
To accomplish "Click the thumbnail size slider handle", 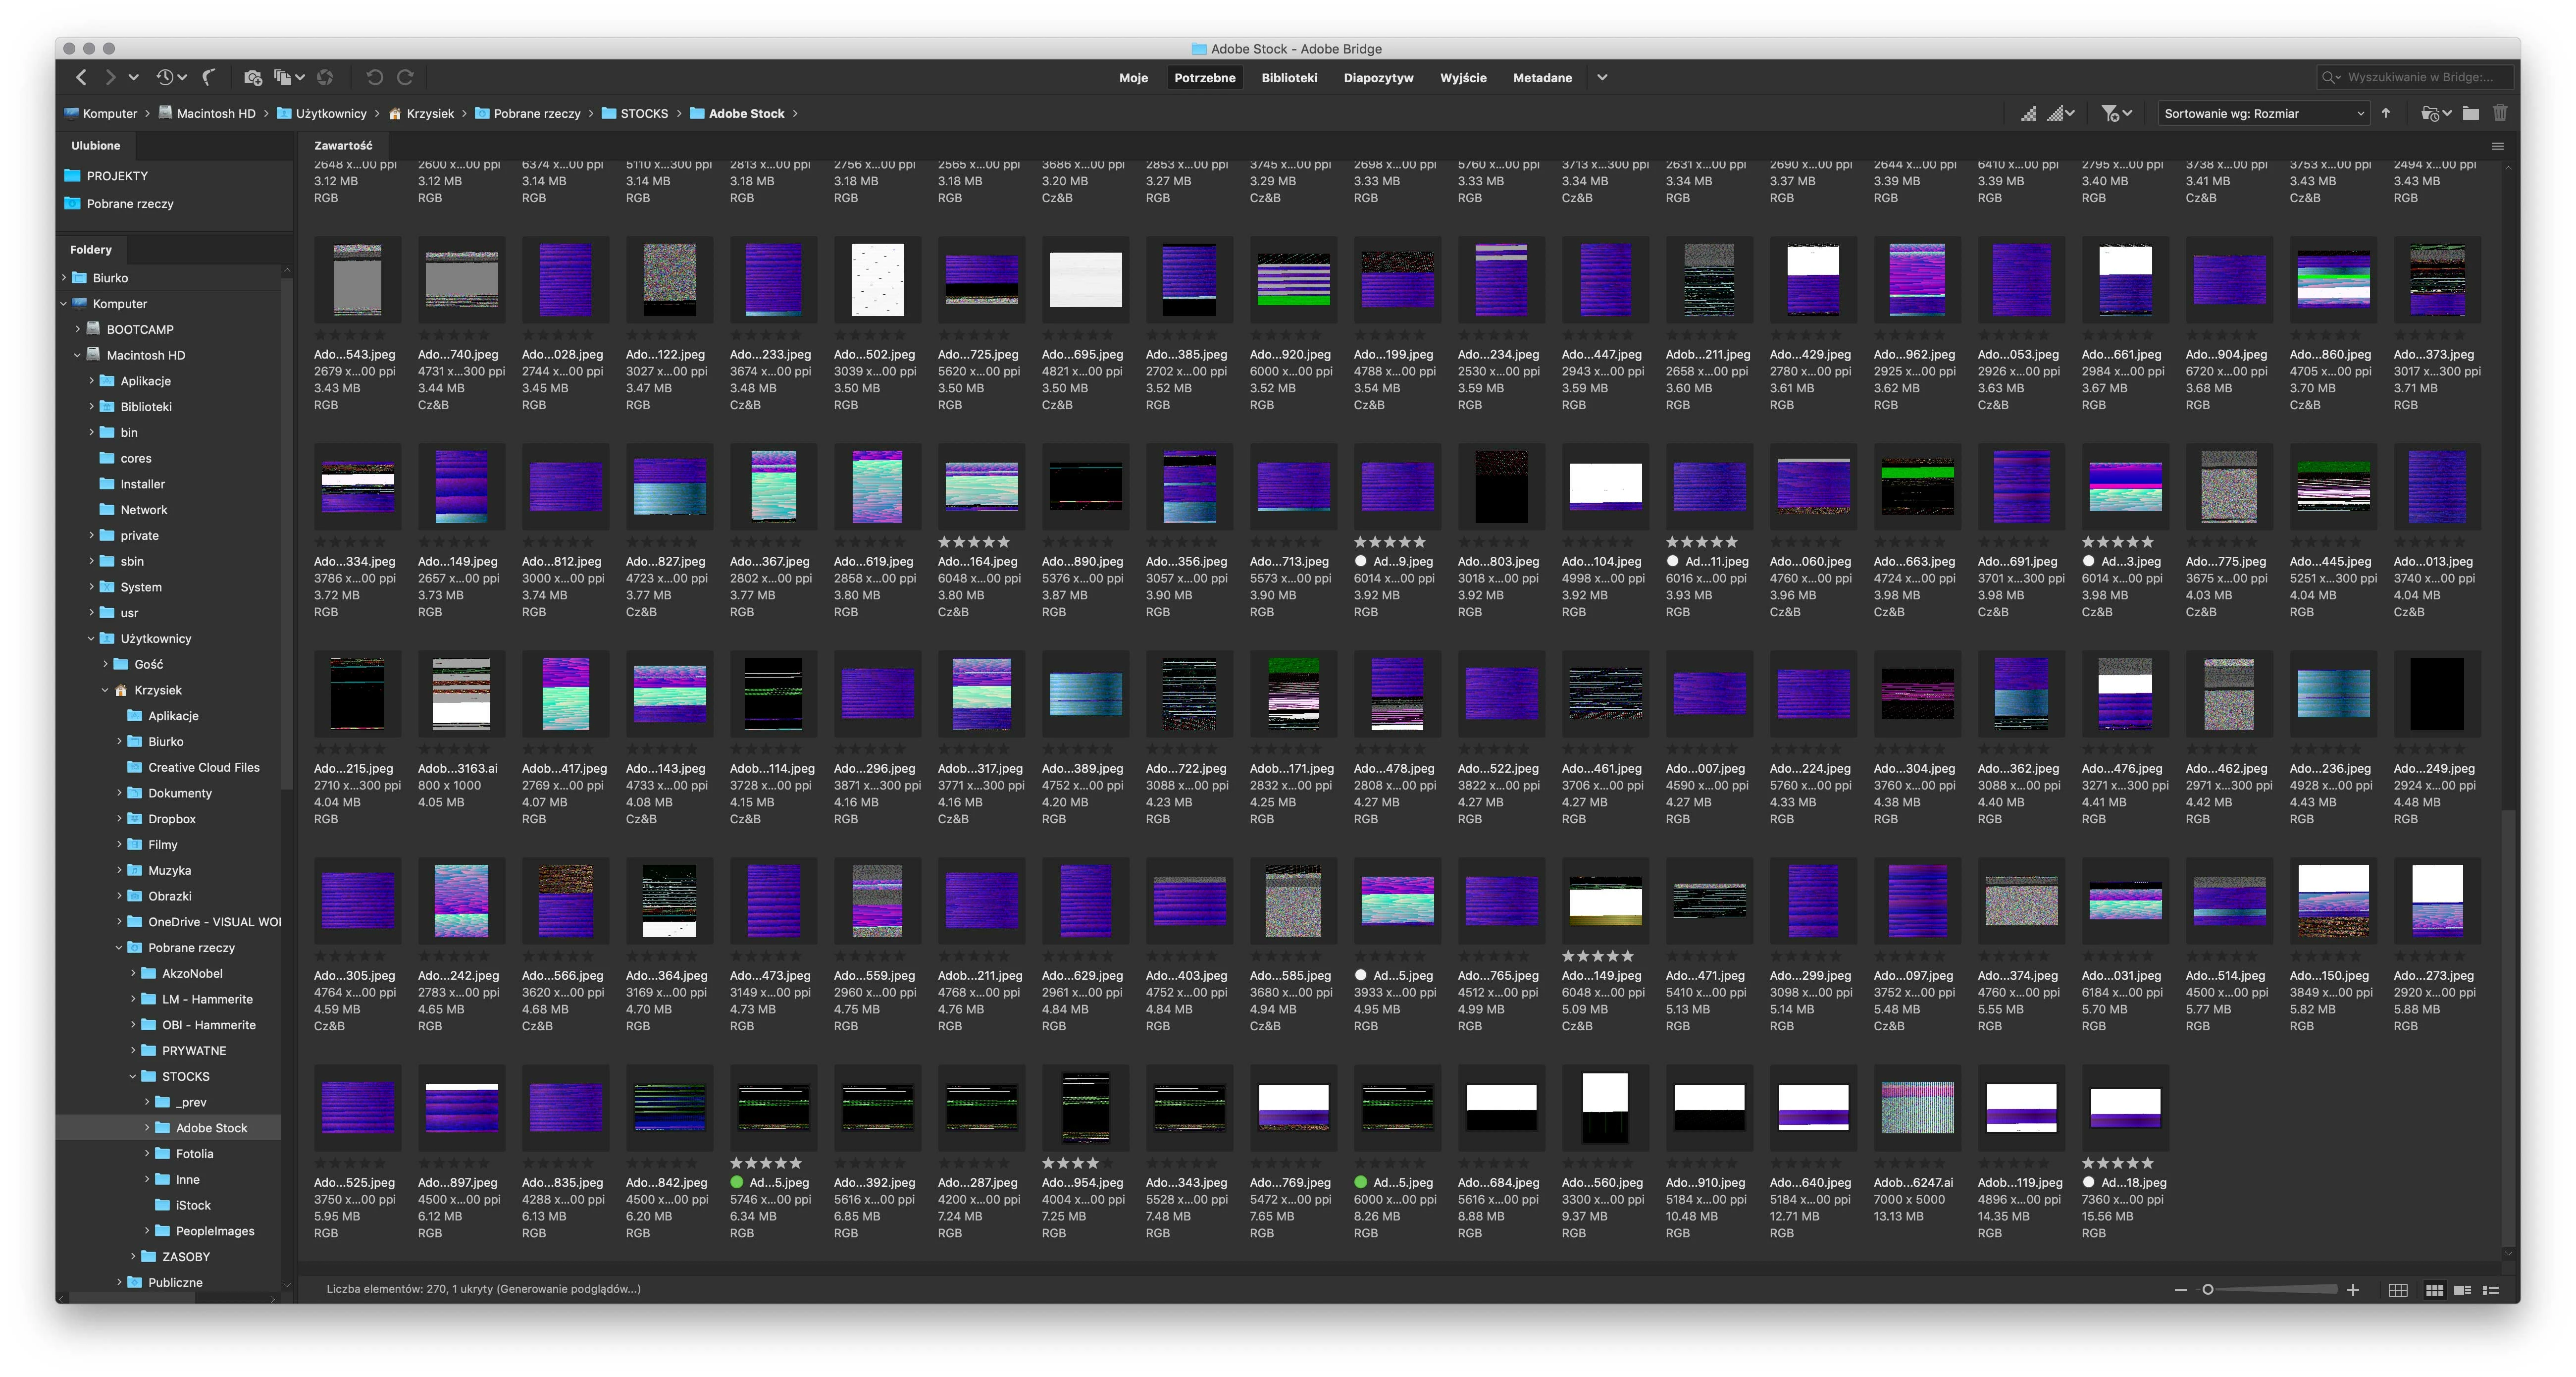I will point(2208,1290).
